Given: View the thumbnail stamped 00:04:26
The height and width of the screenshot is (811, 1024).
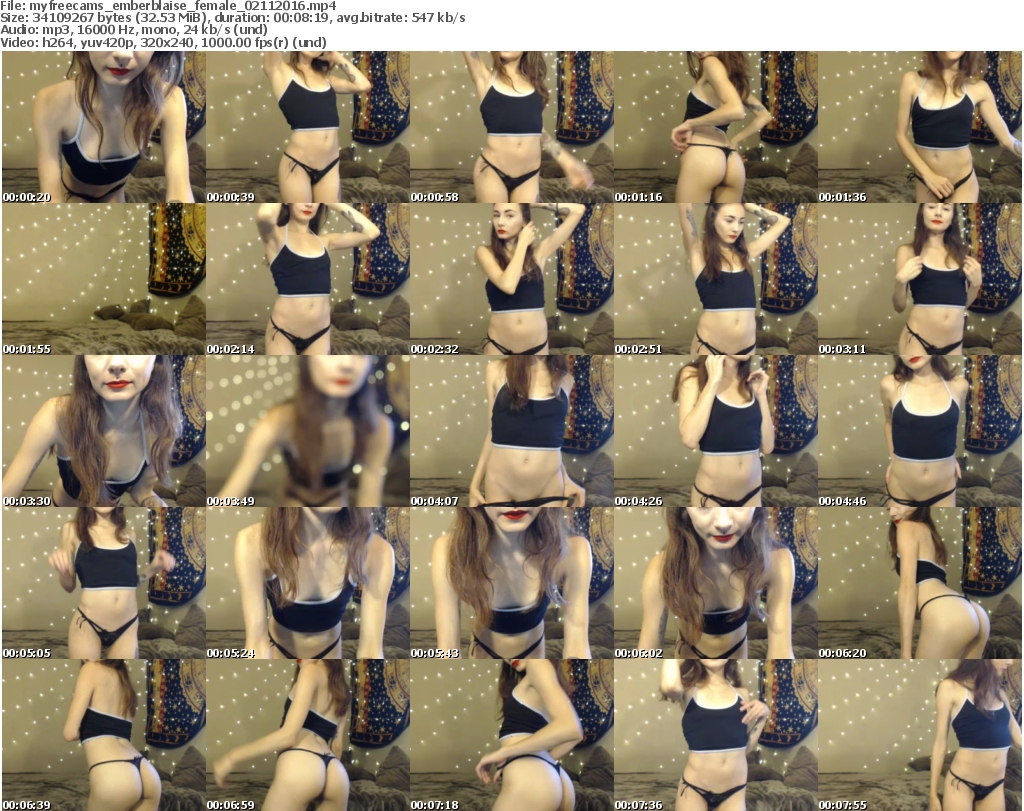Looking at the screenshot, I should (x=716, y=432).
